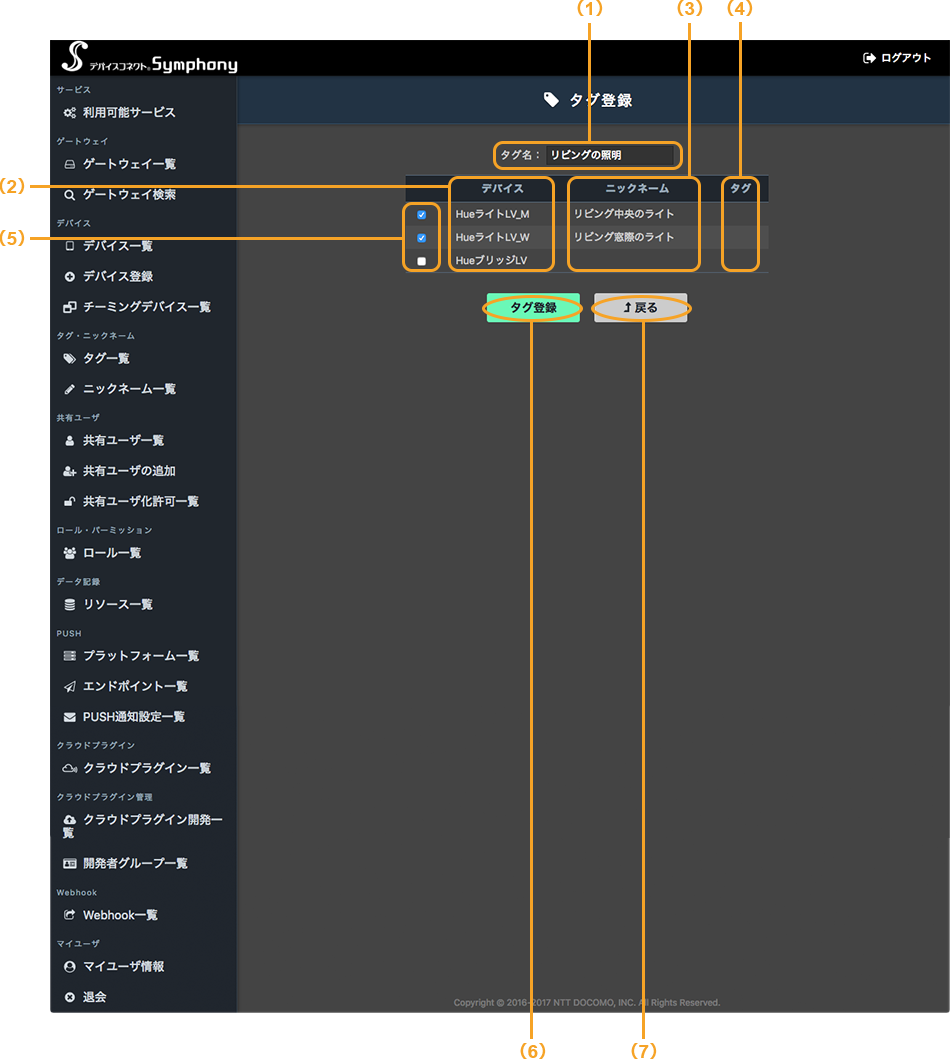950x1059 pixels.
Task: Navigate to Webhook一覧
Action: coord(120,915)
